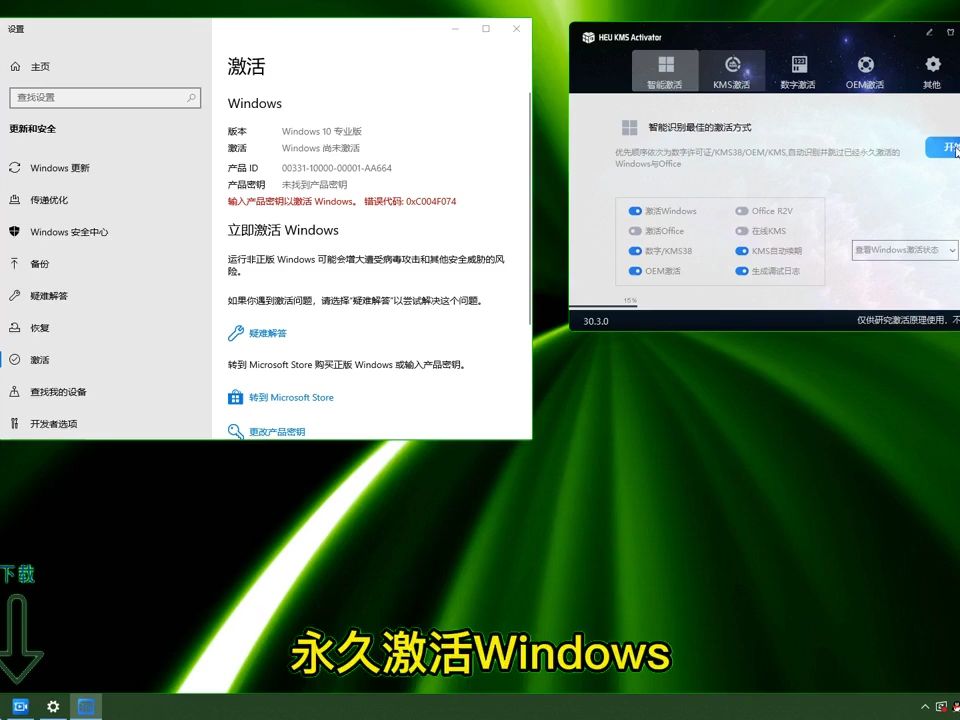This screenshot has width=960, height=720.
Task: Open 开发者选项 in Settings sidebar
Action: coord(54,424)
